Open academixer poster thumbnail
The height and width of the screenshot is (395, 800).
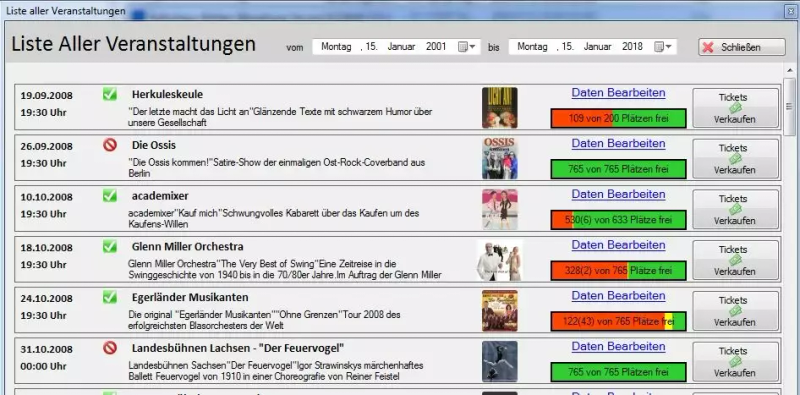(499, 209)
